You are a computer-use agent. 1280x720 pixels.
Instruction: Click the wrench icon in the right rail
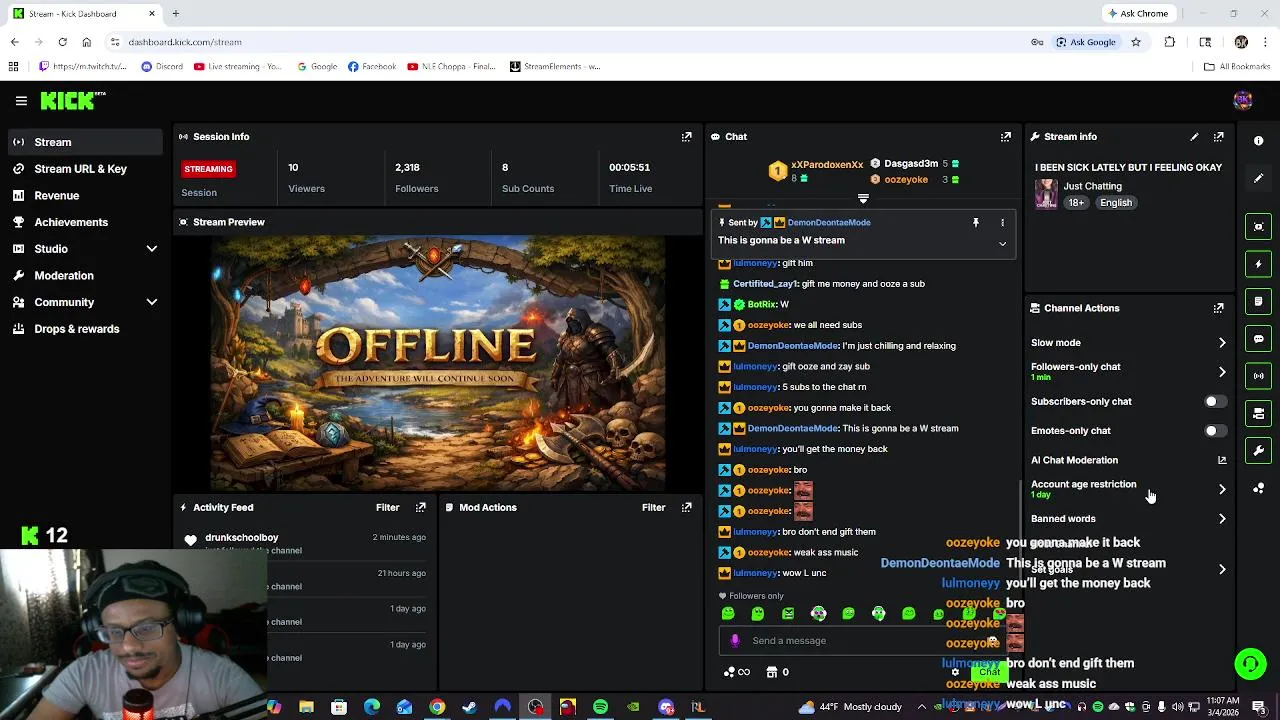click(1259, 451)
